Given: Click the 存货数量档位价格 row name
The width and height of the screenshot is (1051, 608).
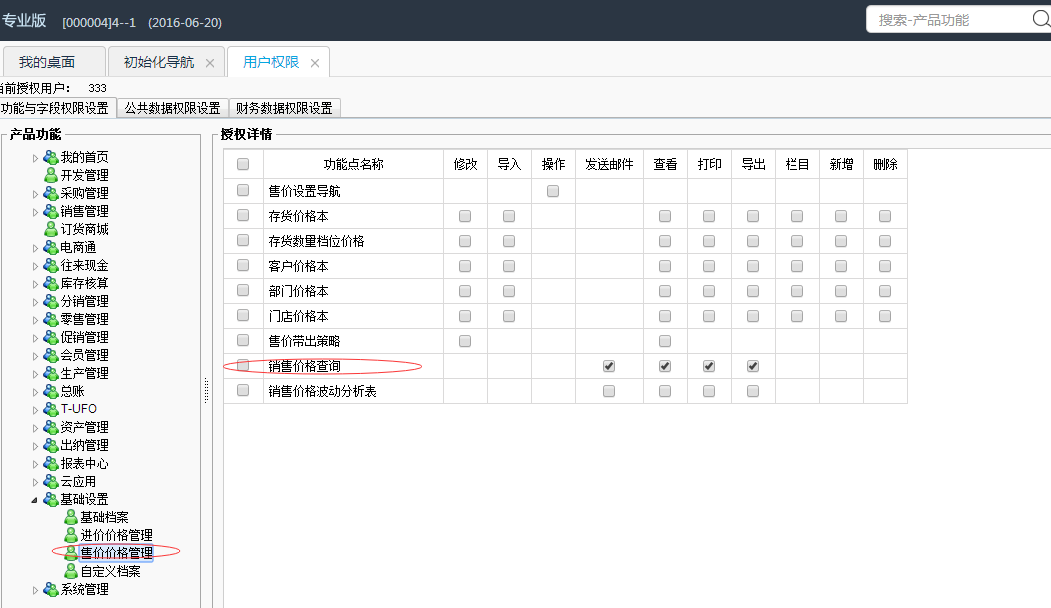Looking at the screenshot, I should coord(316,241).
